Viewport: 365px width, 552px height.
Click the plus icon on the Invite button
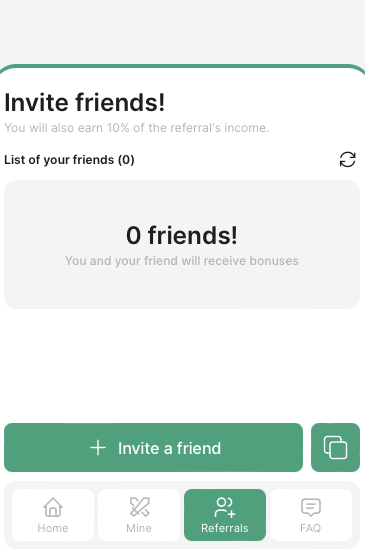(x=98, y=448)
